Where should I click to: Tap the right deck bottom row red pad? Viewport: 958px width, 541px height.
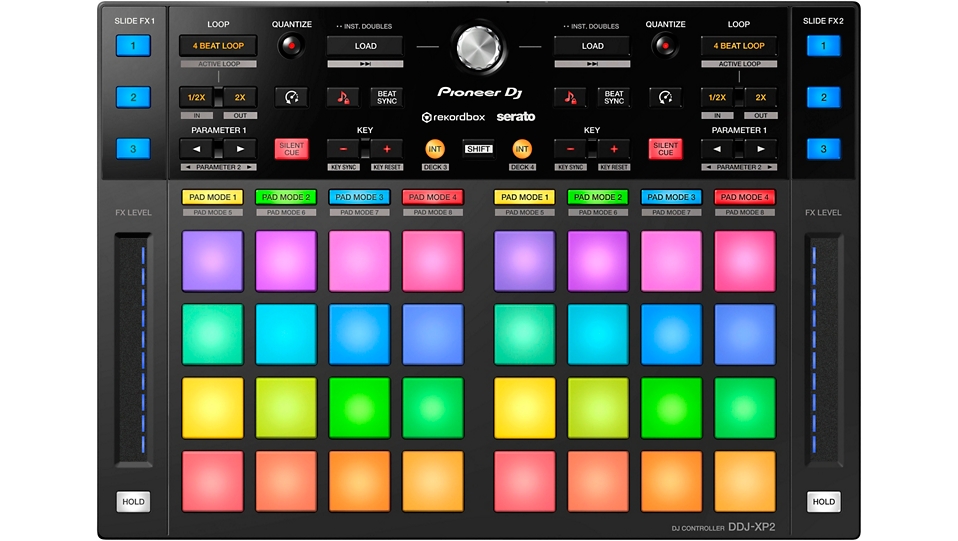525,481
